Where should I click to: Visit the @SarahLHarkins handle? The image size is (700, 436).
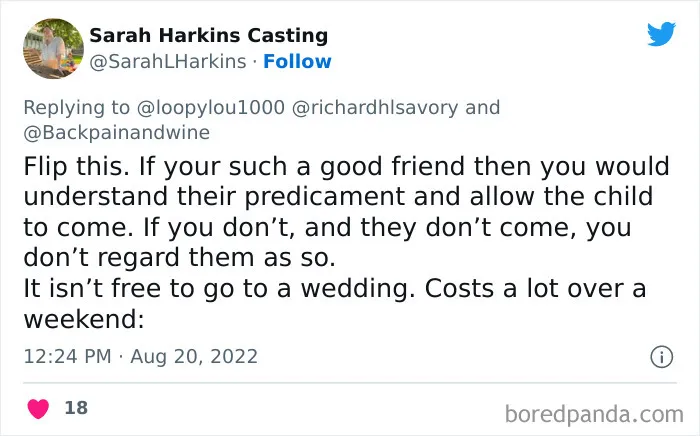168,62
